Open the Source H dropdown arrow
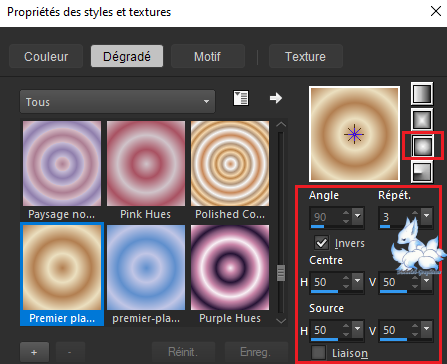The width and height of the screenshot is (447, 364). pos(358,329)
